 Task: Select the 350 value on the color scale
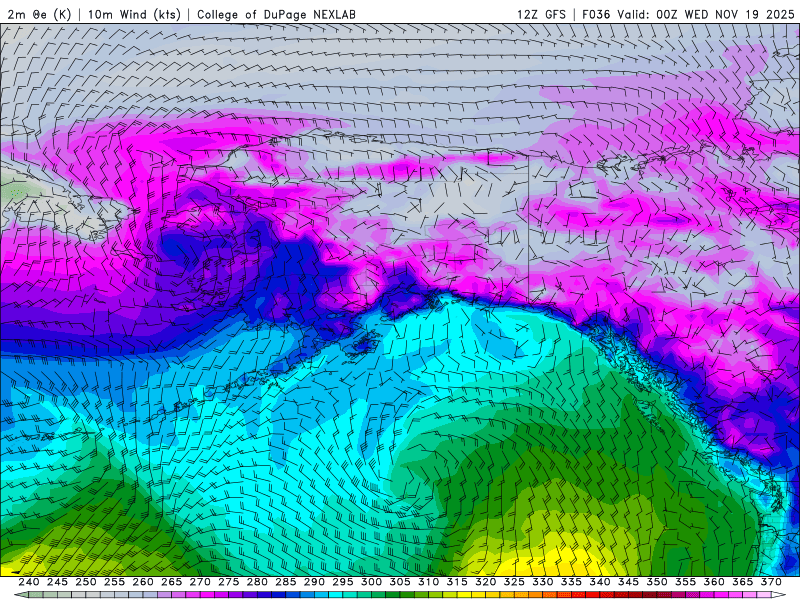(657, 582)
